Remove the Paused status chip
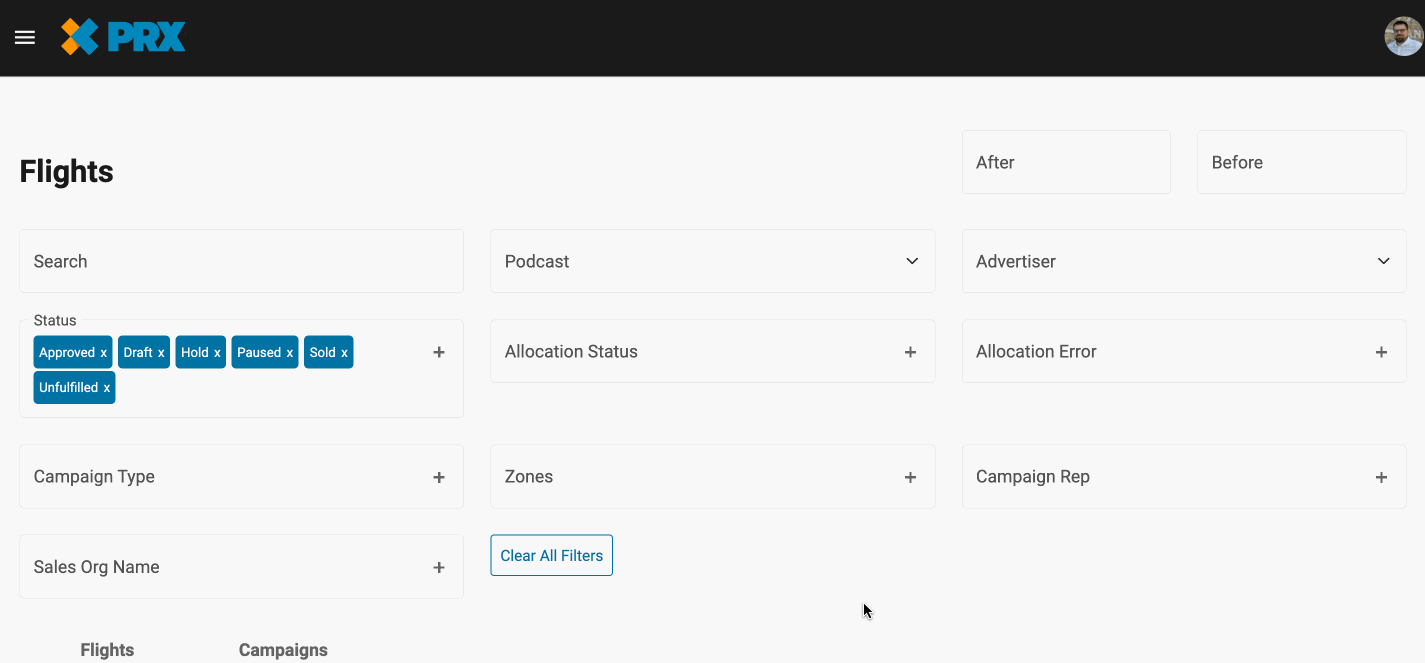Image resolution: width=1425 pixels, height=663 pixels. coord(290,353)
